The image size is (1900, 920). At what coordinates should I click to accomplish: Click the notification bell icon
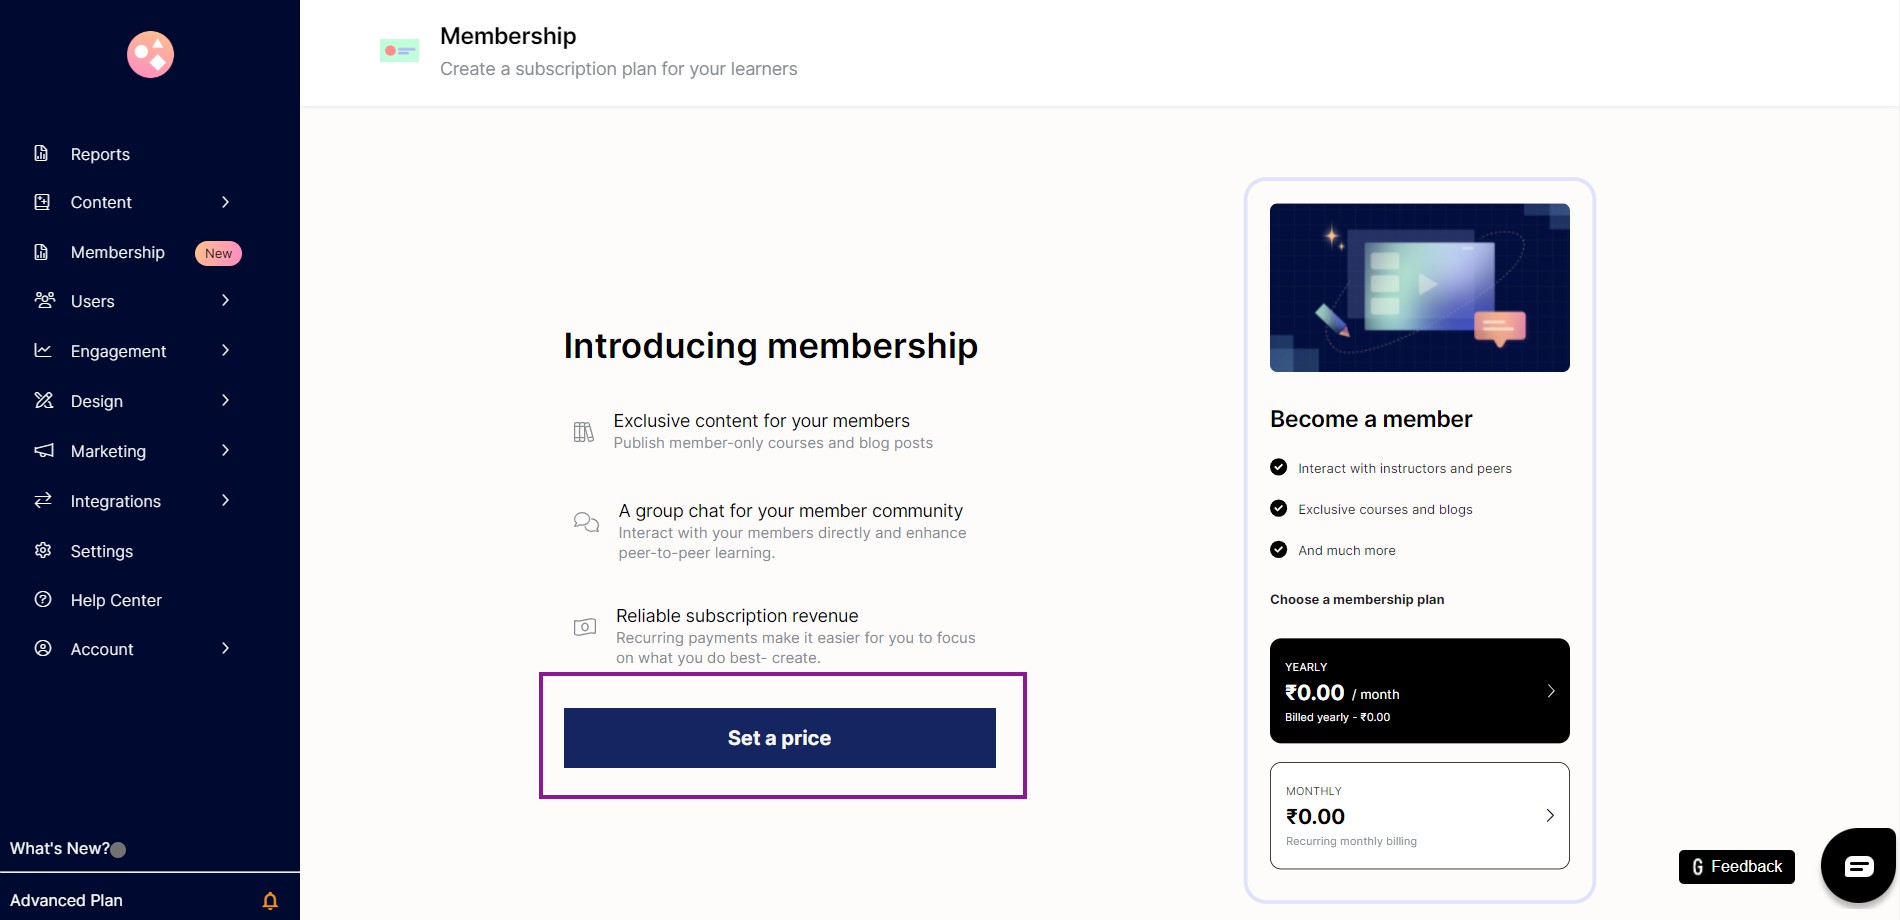[270, 901]
